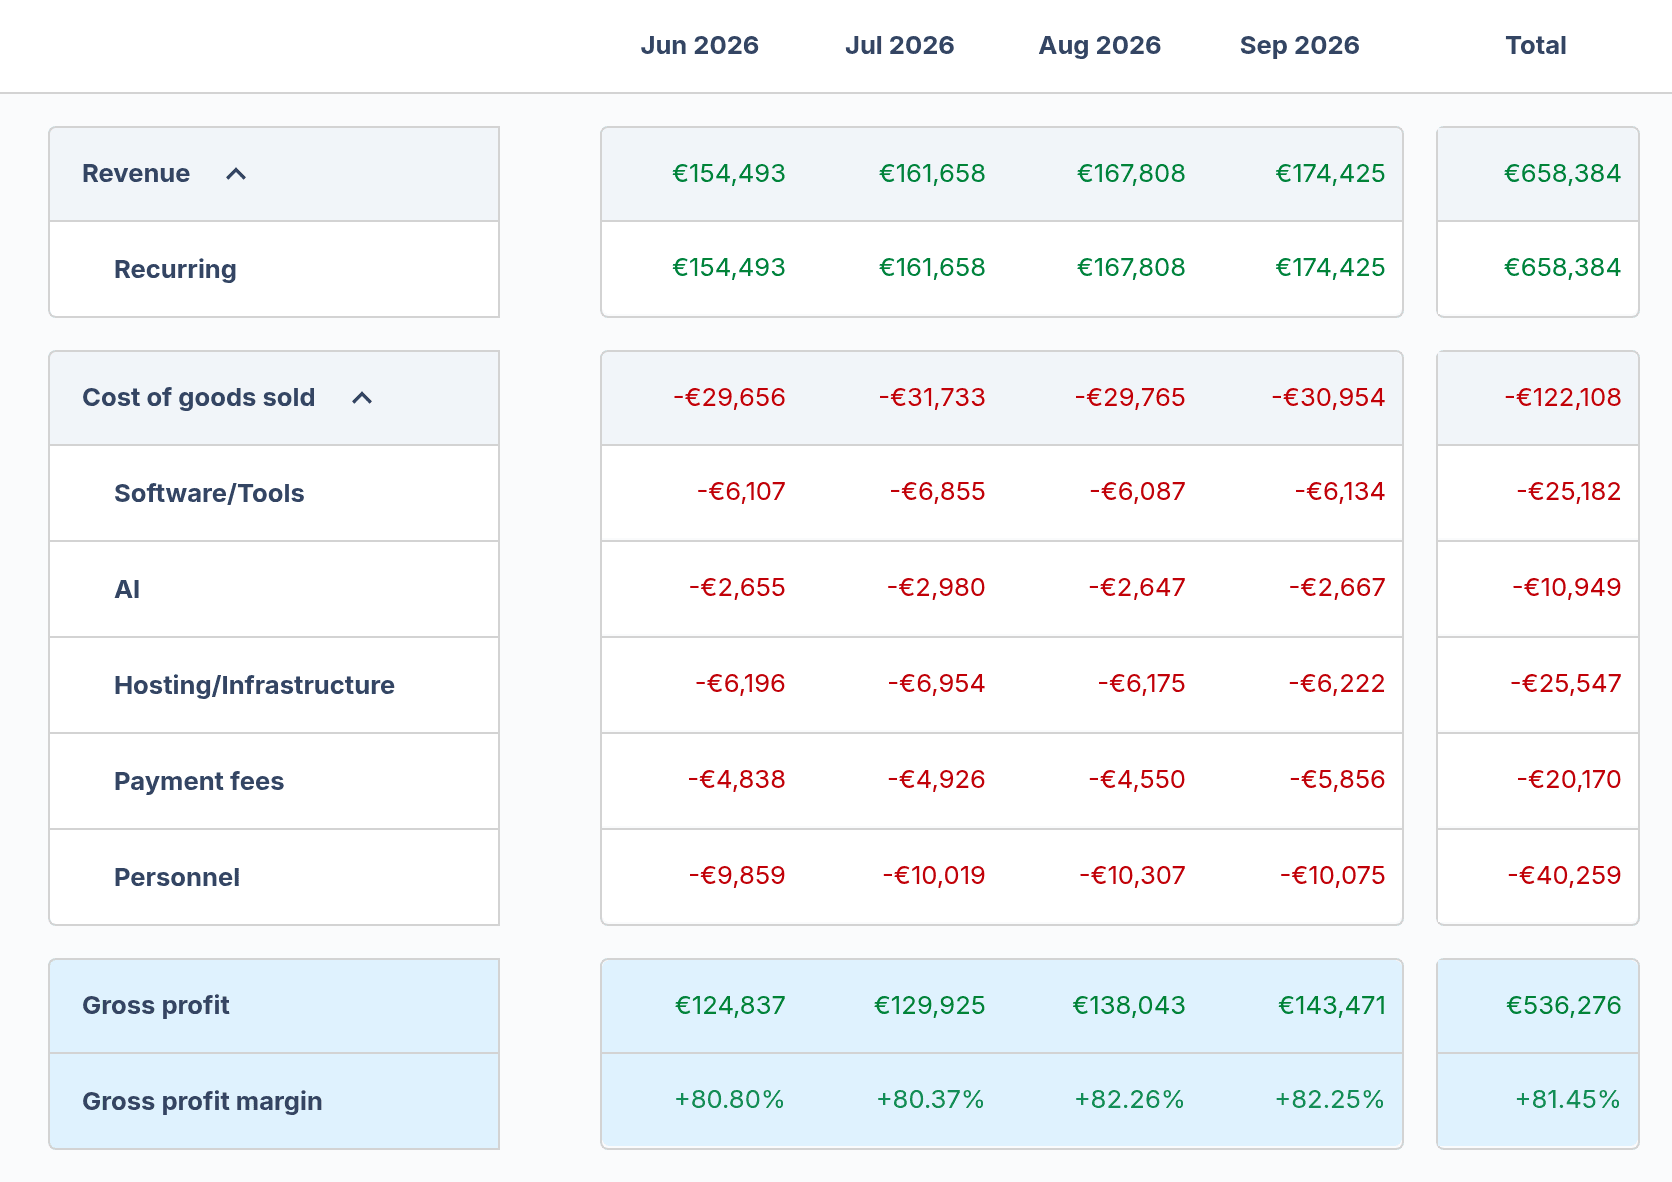The height and width of the screenshot is (1182, 1672).
Task: Click the Aug 2026 column header
Action: [x=1100, y=45]
